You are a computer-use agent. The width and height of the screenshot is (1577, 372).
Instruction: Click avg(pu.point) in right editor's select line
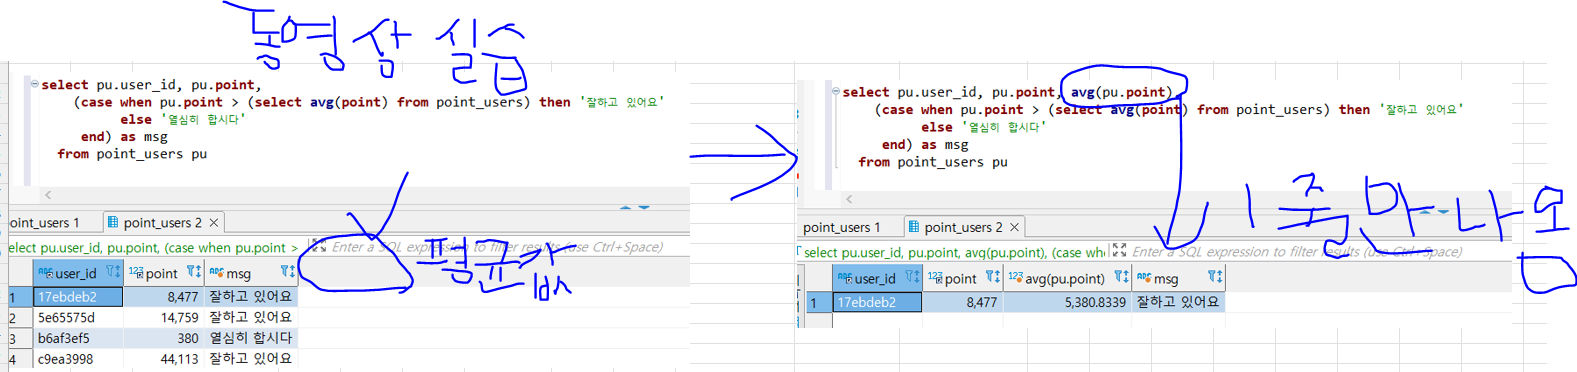[1121, 92]
